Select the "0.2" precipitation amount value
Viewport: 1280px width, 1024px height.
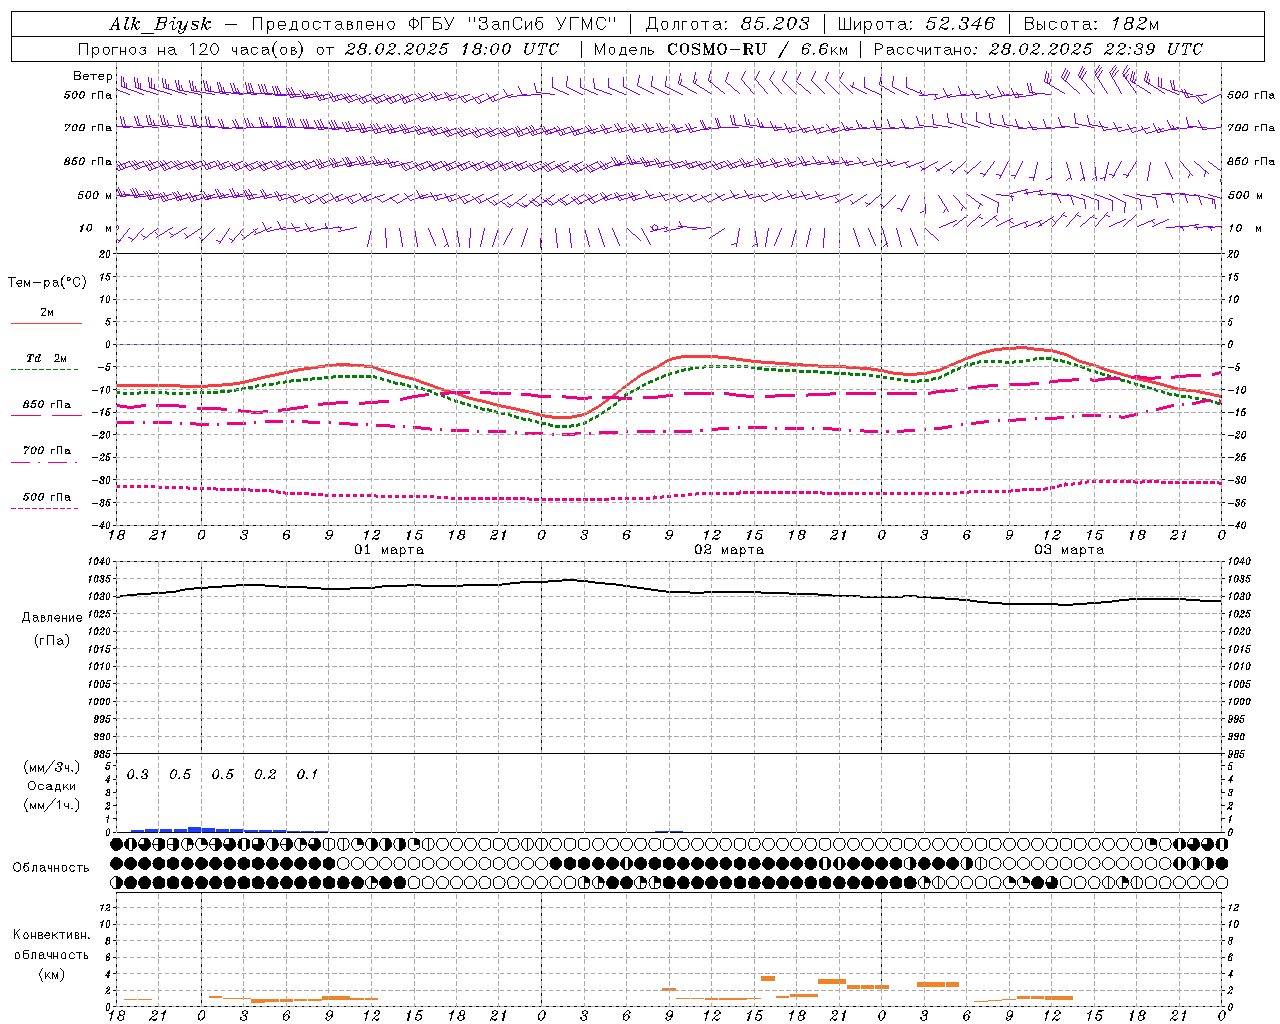tap(265, 775)
